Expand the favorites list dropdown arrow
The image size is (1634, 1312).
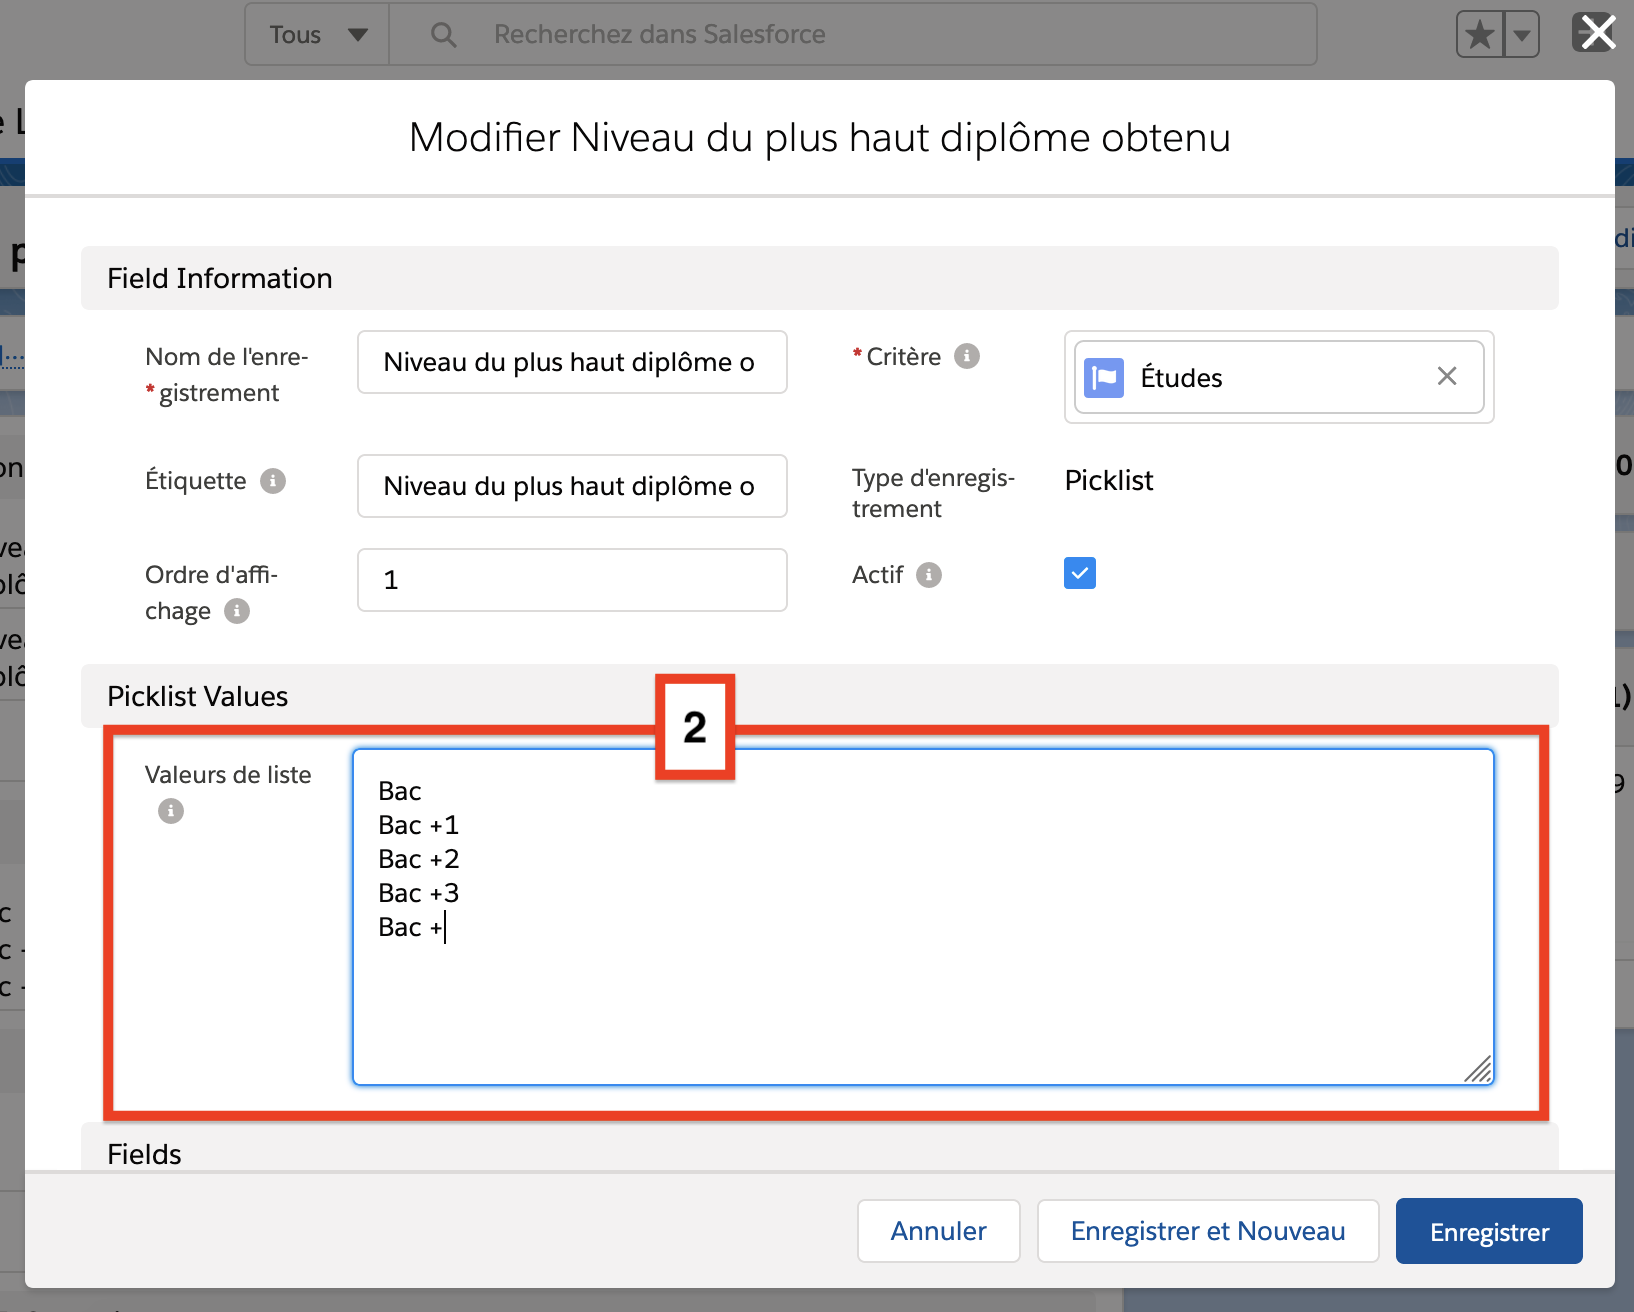[1522, 36]
